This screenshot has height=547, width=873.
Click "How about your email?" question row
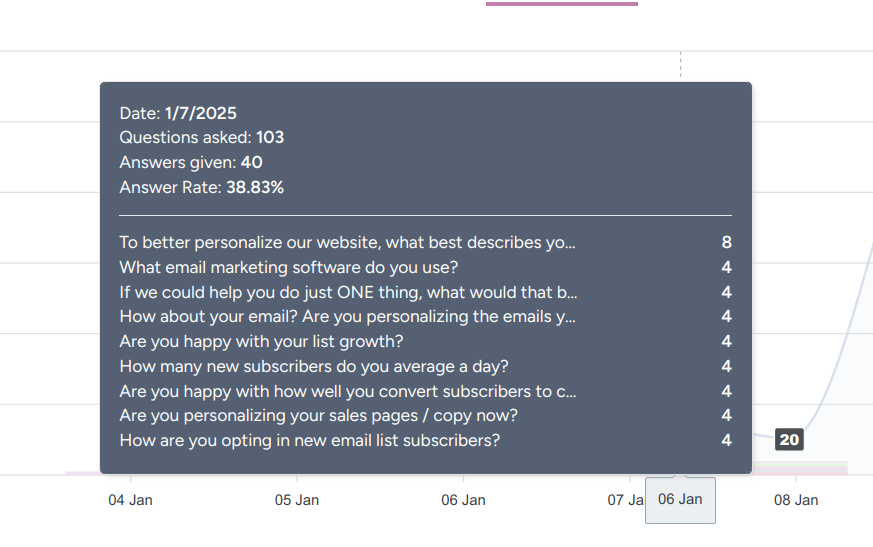coord(347,317)
